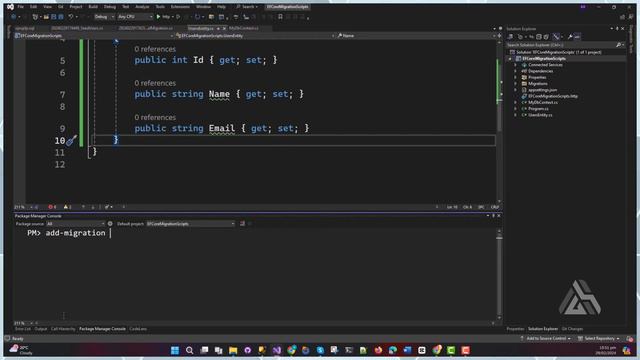Switch to the MyDbContext.cs editor tab
Viewport: 640px width, 360px height.
click(244, 28)
